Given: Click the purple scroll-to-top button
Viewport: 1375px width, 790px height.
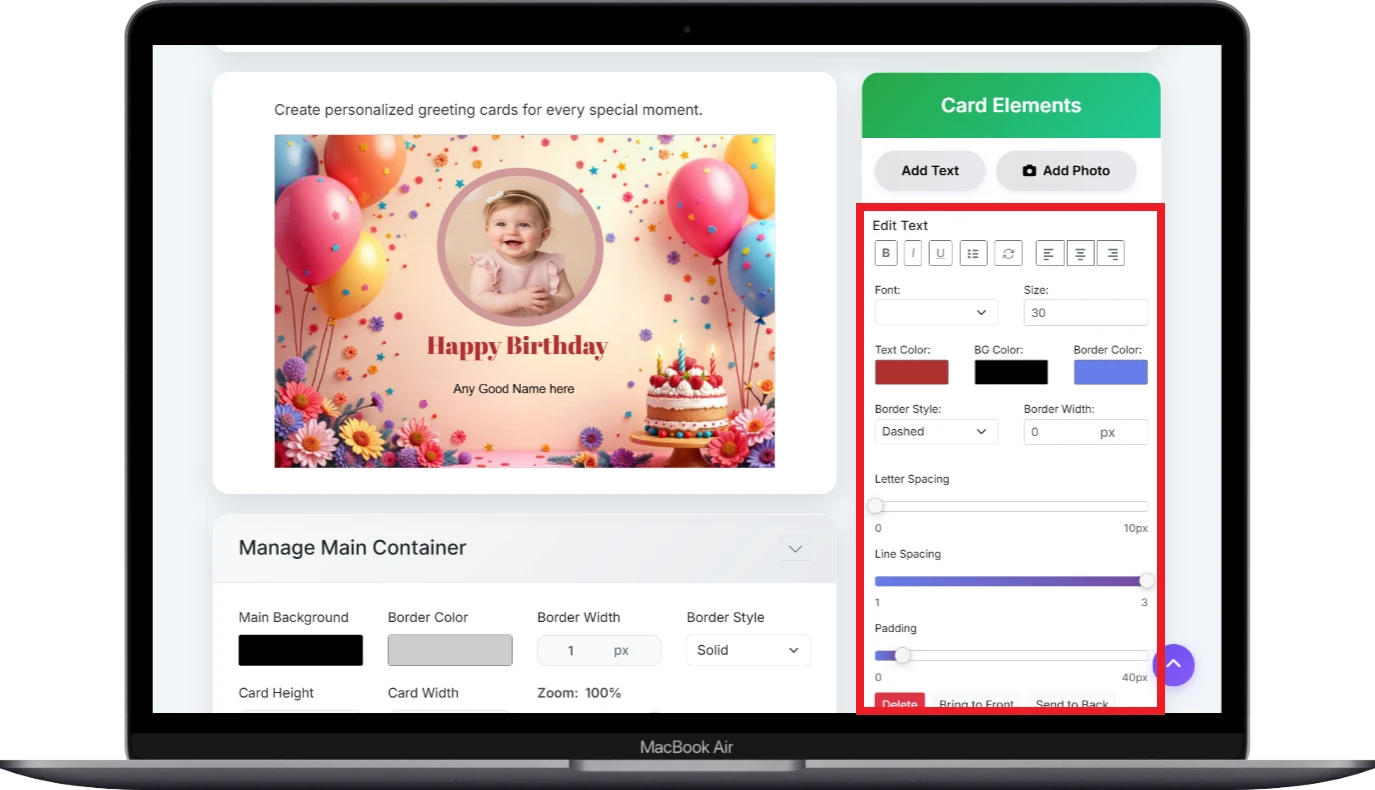Looking at the screenshot, I should tap(1173, 664).
